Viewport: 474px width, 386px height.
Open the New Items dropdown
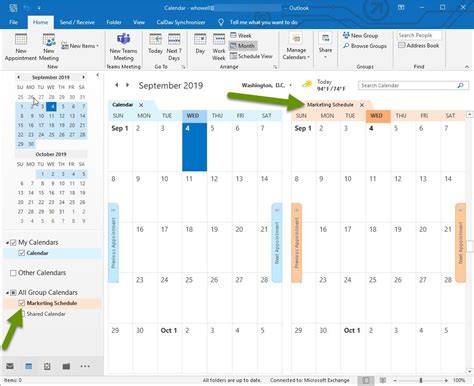(x=80, y=46)
